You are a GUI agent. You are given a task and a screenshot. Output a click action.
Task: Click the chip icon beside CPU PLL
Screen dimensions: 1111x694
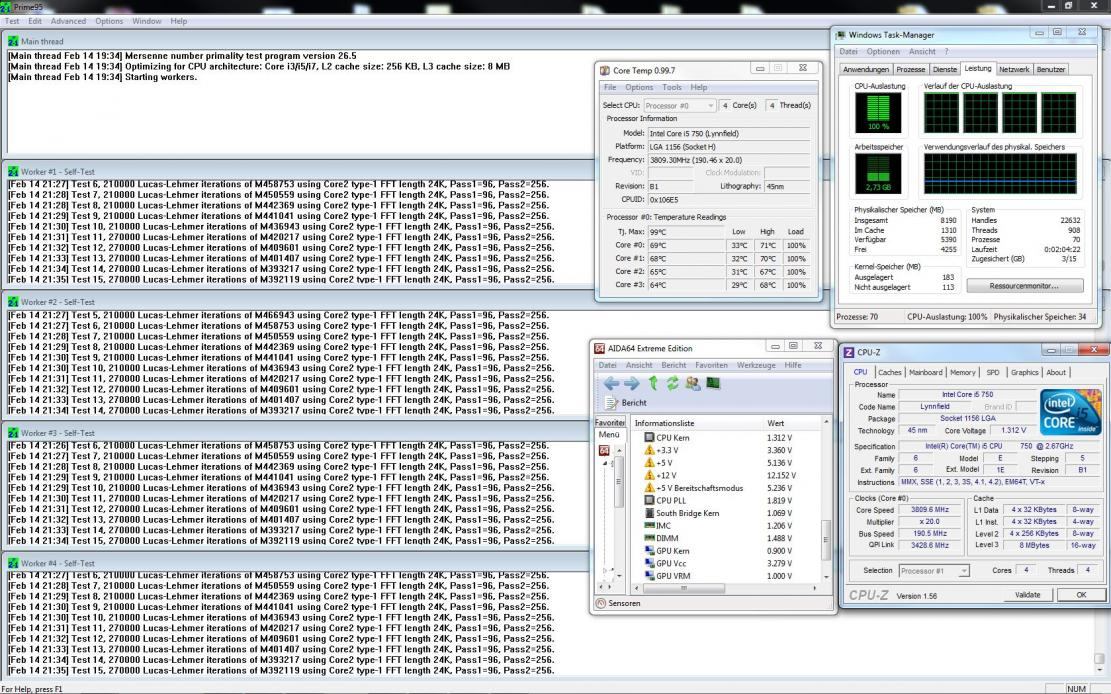coord(648,500)
